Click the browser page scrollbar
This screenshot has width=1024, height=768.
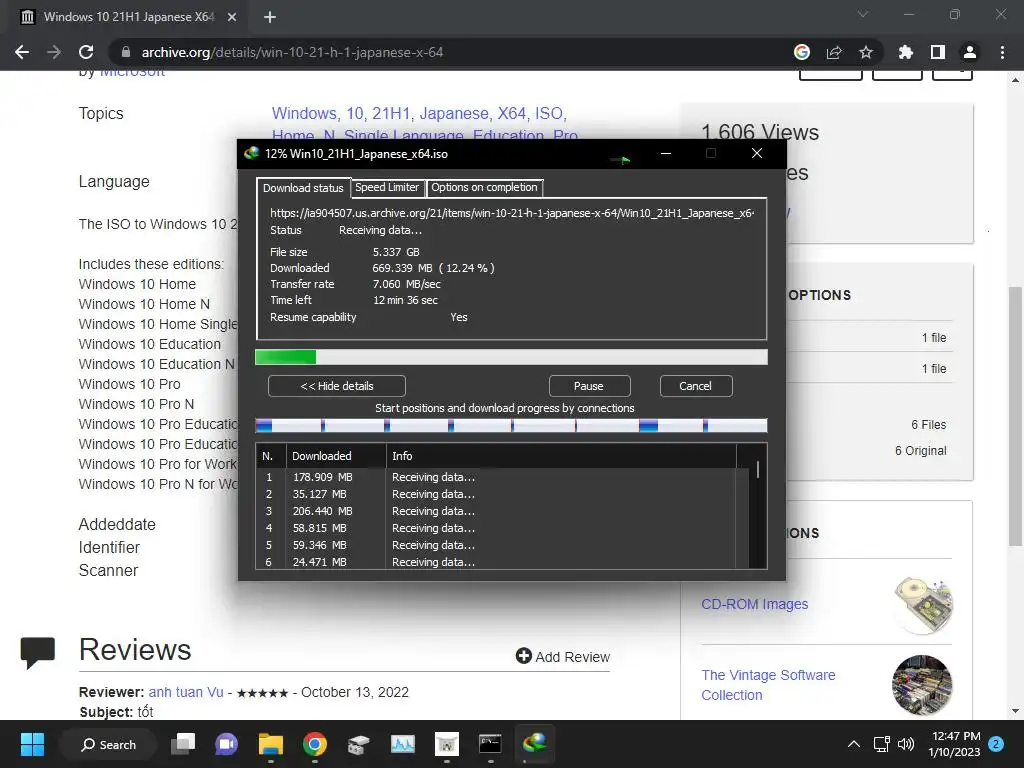tap(1015, 415)
